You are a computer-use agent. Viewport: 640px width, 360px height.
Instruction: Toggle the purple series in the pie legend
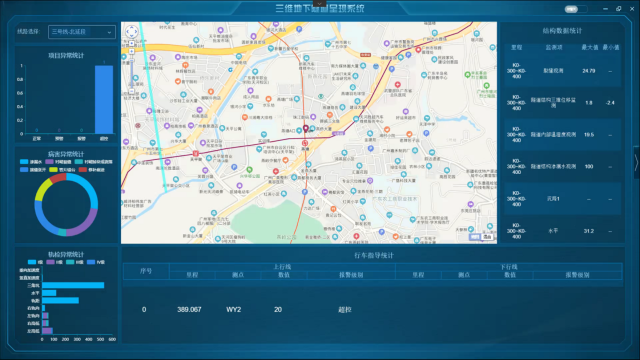click(58, 162)
